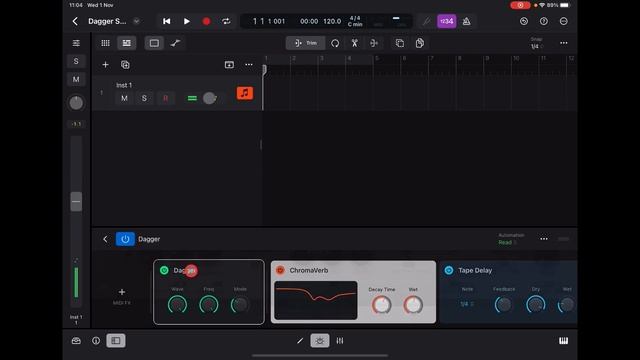Open the orange Inst 1 instrument icon
This screenshot has height=360, width=640.
coord(244,93)
